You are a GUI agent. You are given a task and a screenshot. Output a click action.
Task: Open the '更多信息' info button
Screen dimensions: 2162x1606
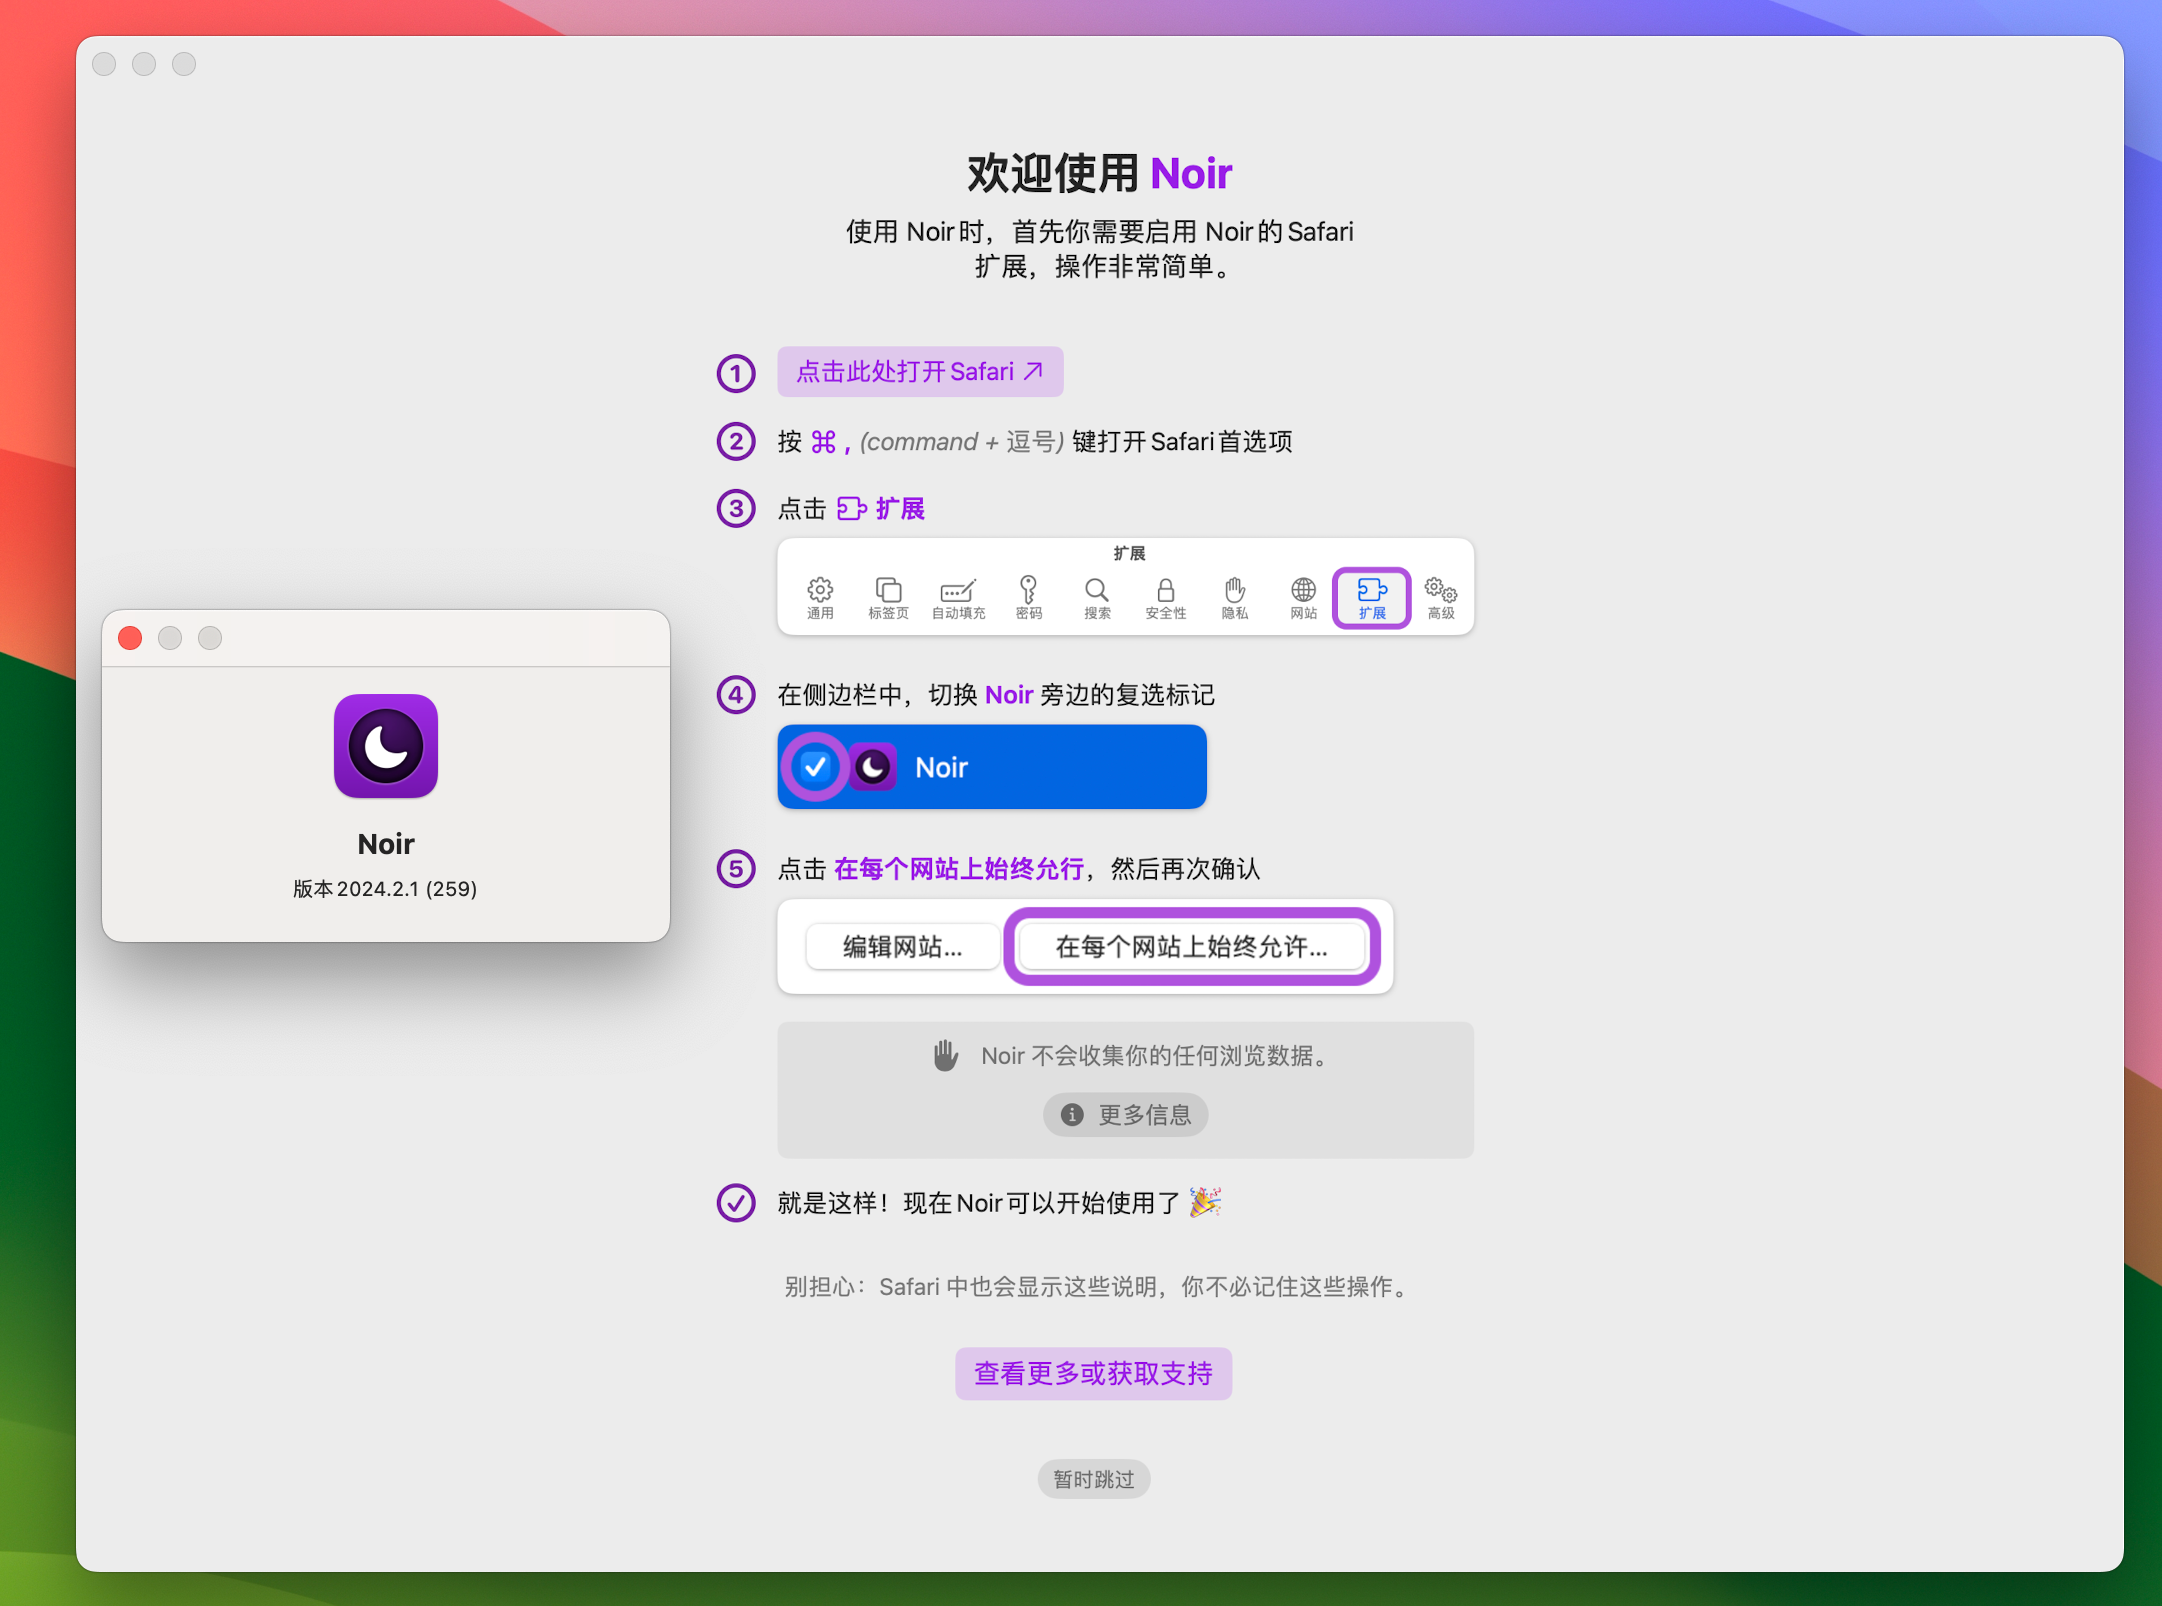(x=1126, y=1114)
